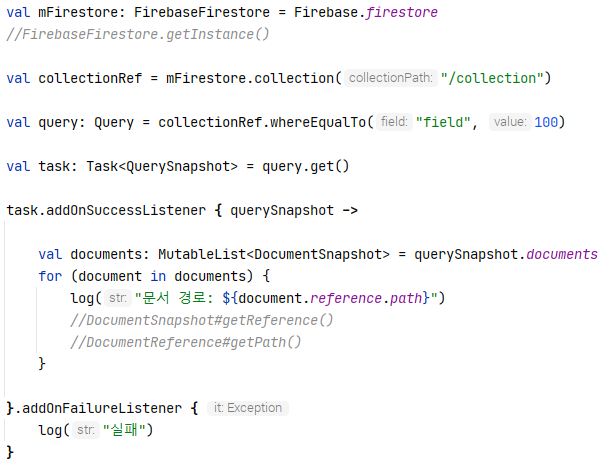This screenshot has height=469, width=608.
Task: Click the //DocumentSnapshot#getReference() comment
Action: tap(202, 320)
